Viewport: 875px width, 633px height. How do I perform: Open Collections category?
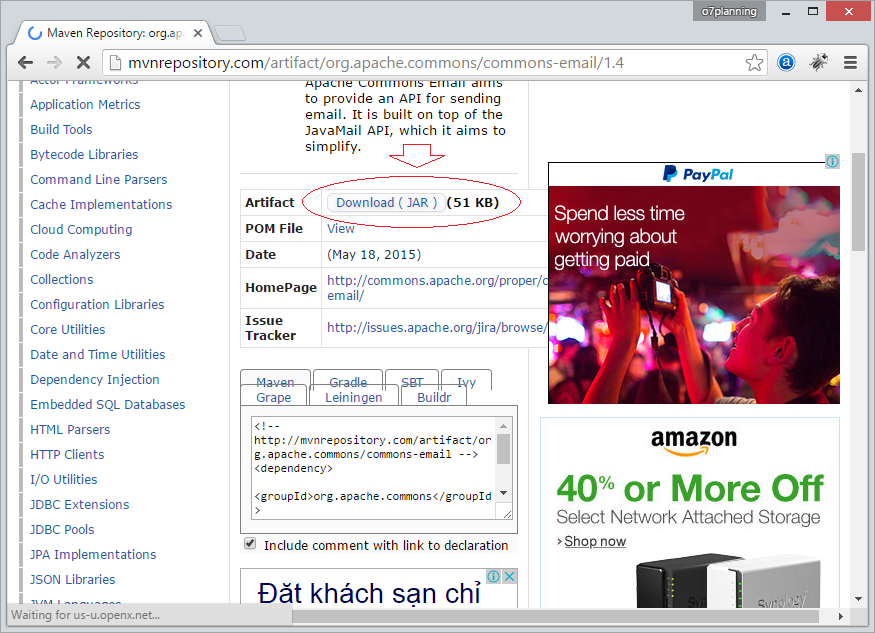coord(61,280)
